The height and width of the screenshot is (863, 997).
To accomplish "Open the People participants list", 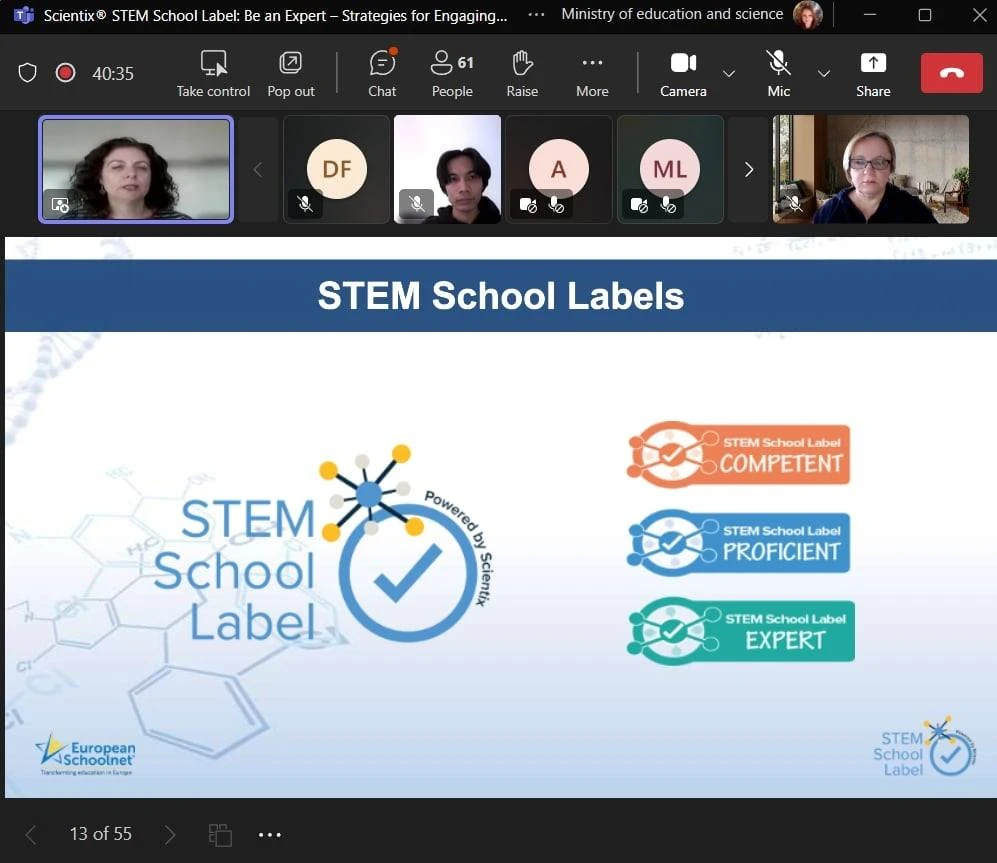I will tap(452, 74).
